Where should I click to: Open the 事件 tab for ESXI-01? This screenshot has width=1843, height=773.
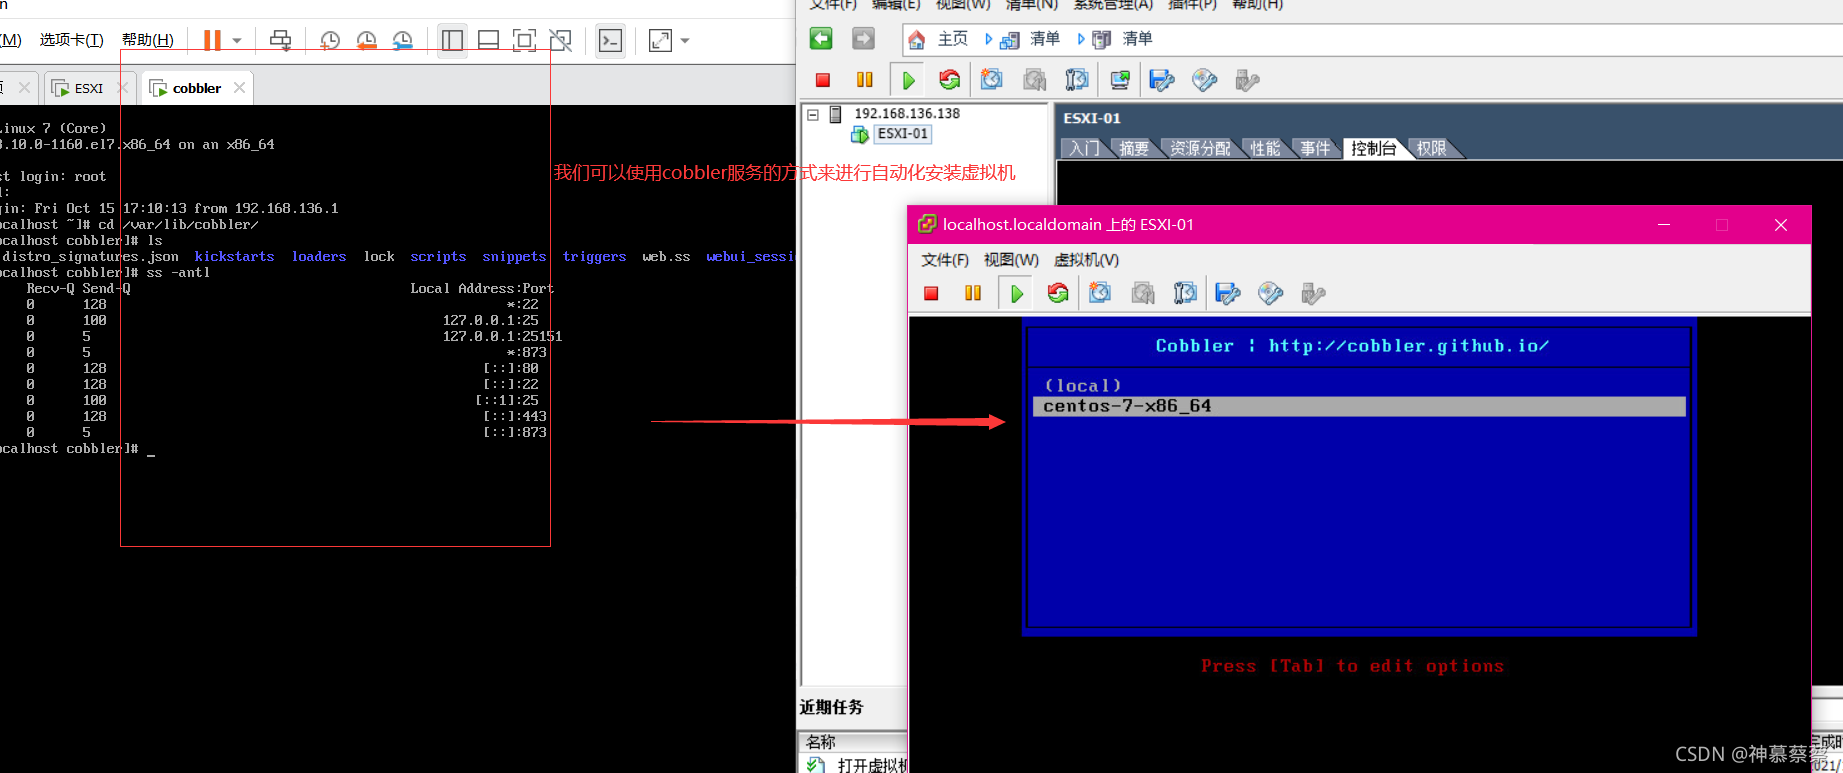pyautogui.click(x=1316, y=148)
